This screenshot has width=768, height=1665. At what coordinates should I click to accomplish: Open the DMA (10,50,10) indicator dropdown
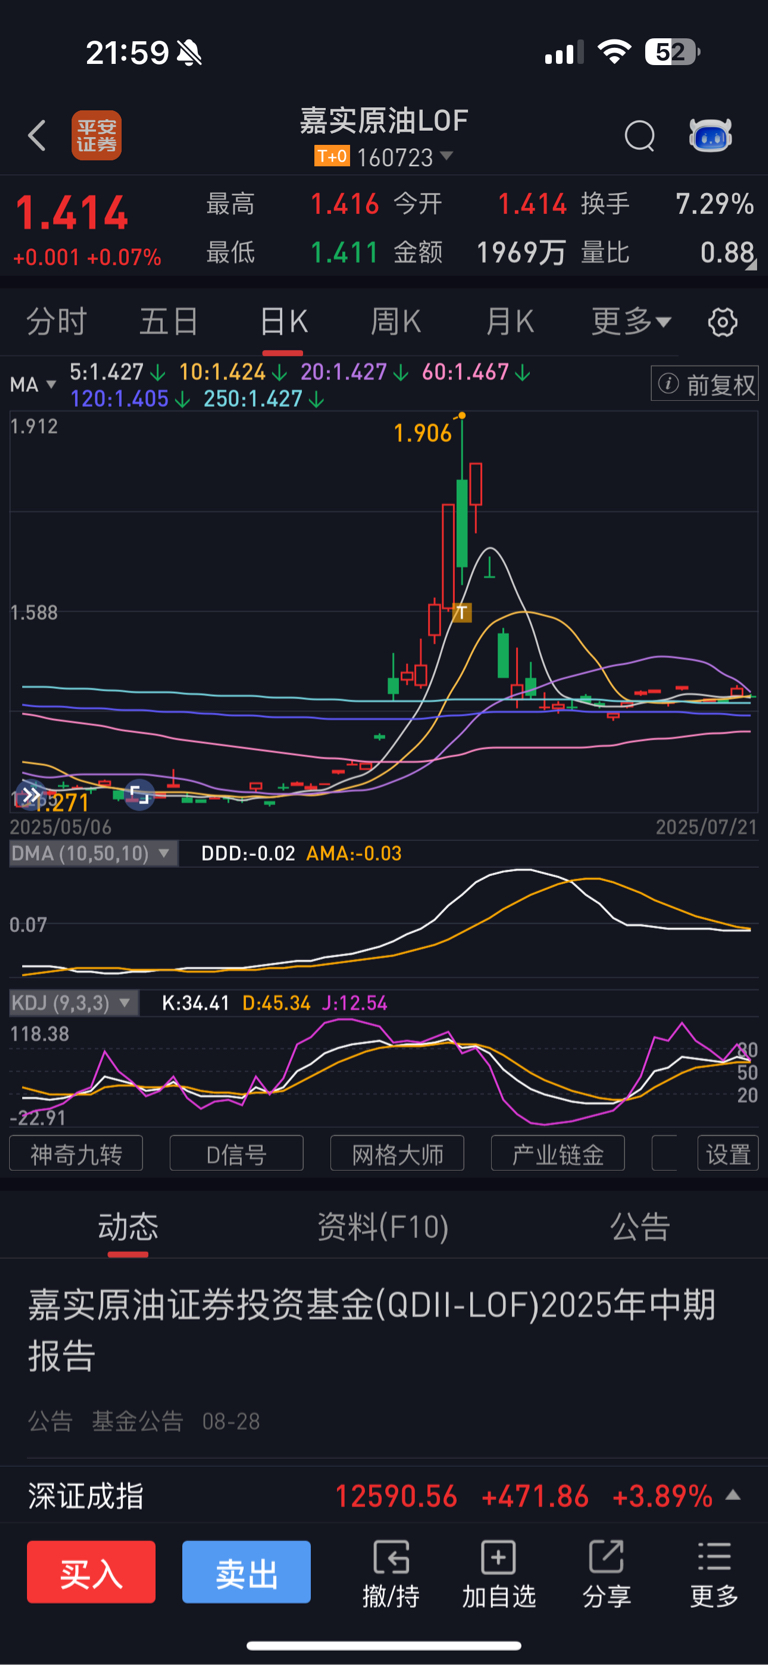tap(93, 853)
